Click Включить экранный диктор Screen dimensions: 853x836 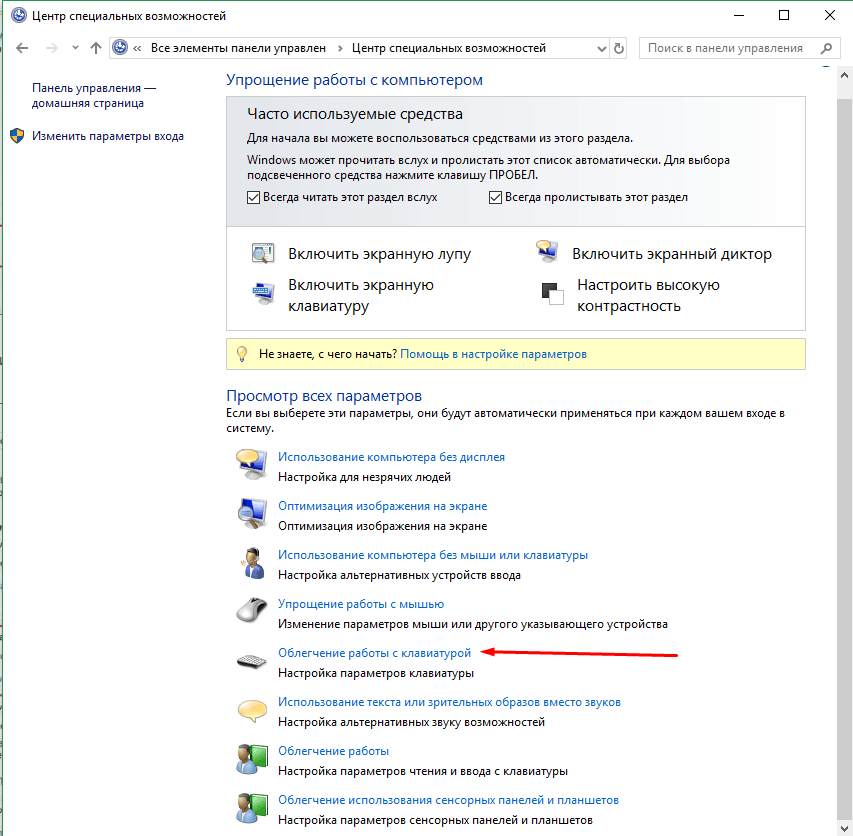click(x=671, y=254)
